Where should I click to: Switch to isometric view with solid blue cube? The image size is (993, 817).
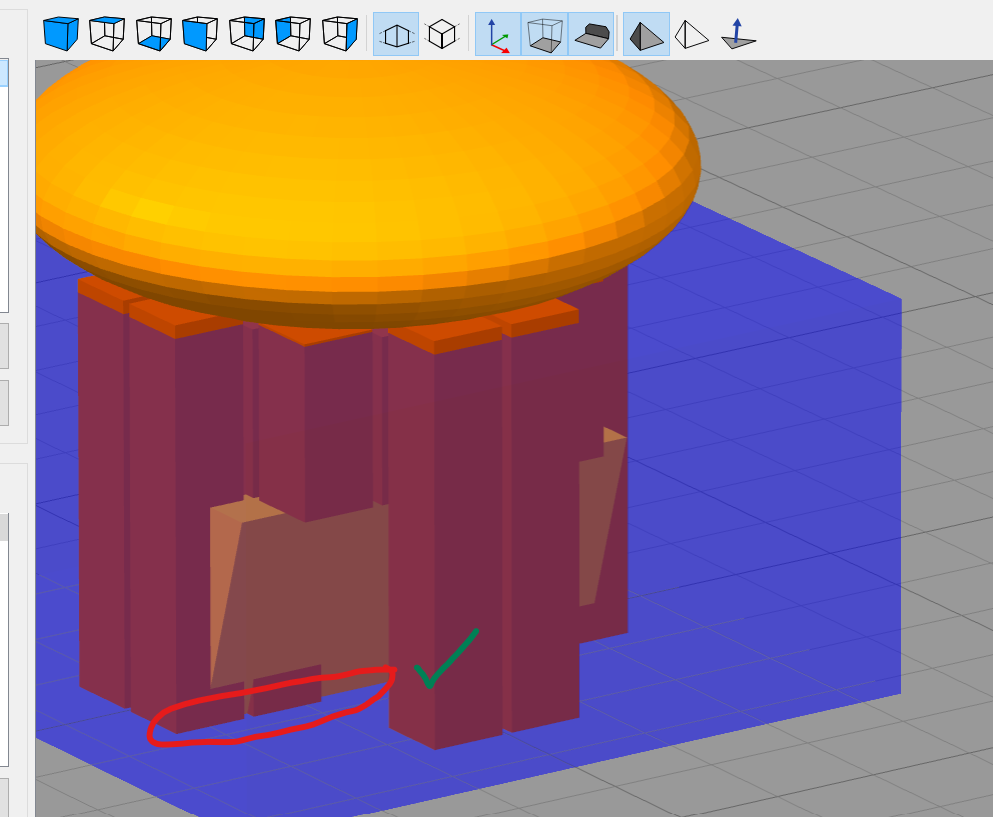tap(61, 34)
